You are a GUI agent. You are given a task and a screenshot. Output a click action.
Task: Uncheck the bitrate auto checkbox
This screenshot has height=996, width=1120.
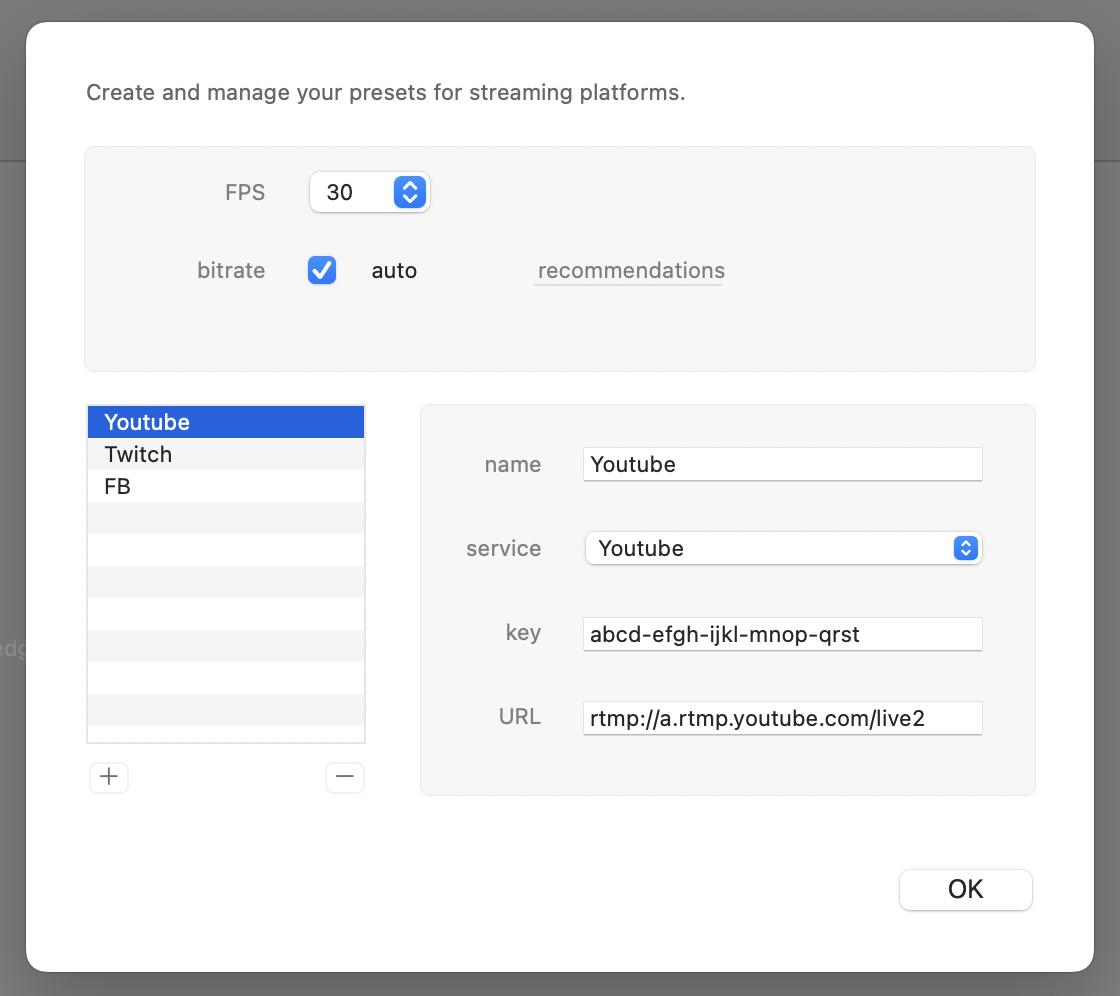[322, 271]
